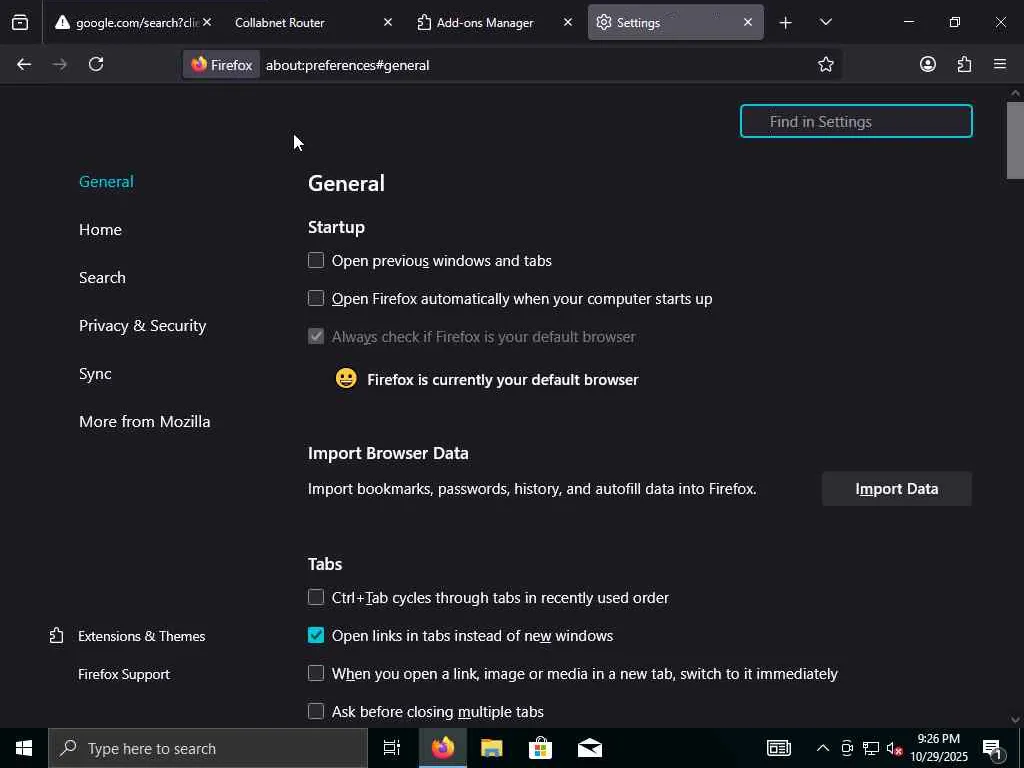Bookmark this page with the star
This screenshot has height=768, width=1024.
[825, 64]
